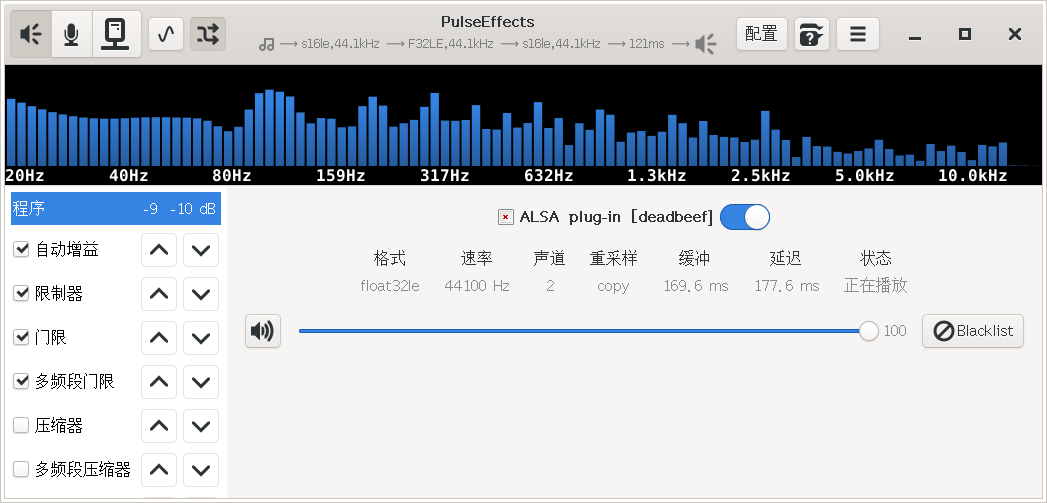
Task: Select the 门限 effect label
Action: pyautogui.click(x=51, y=338)
